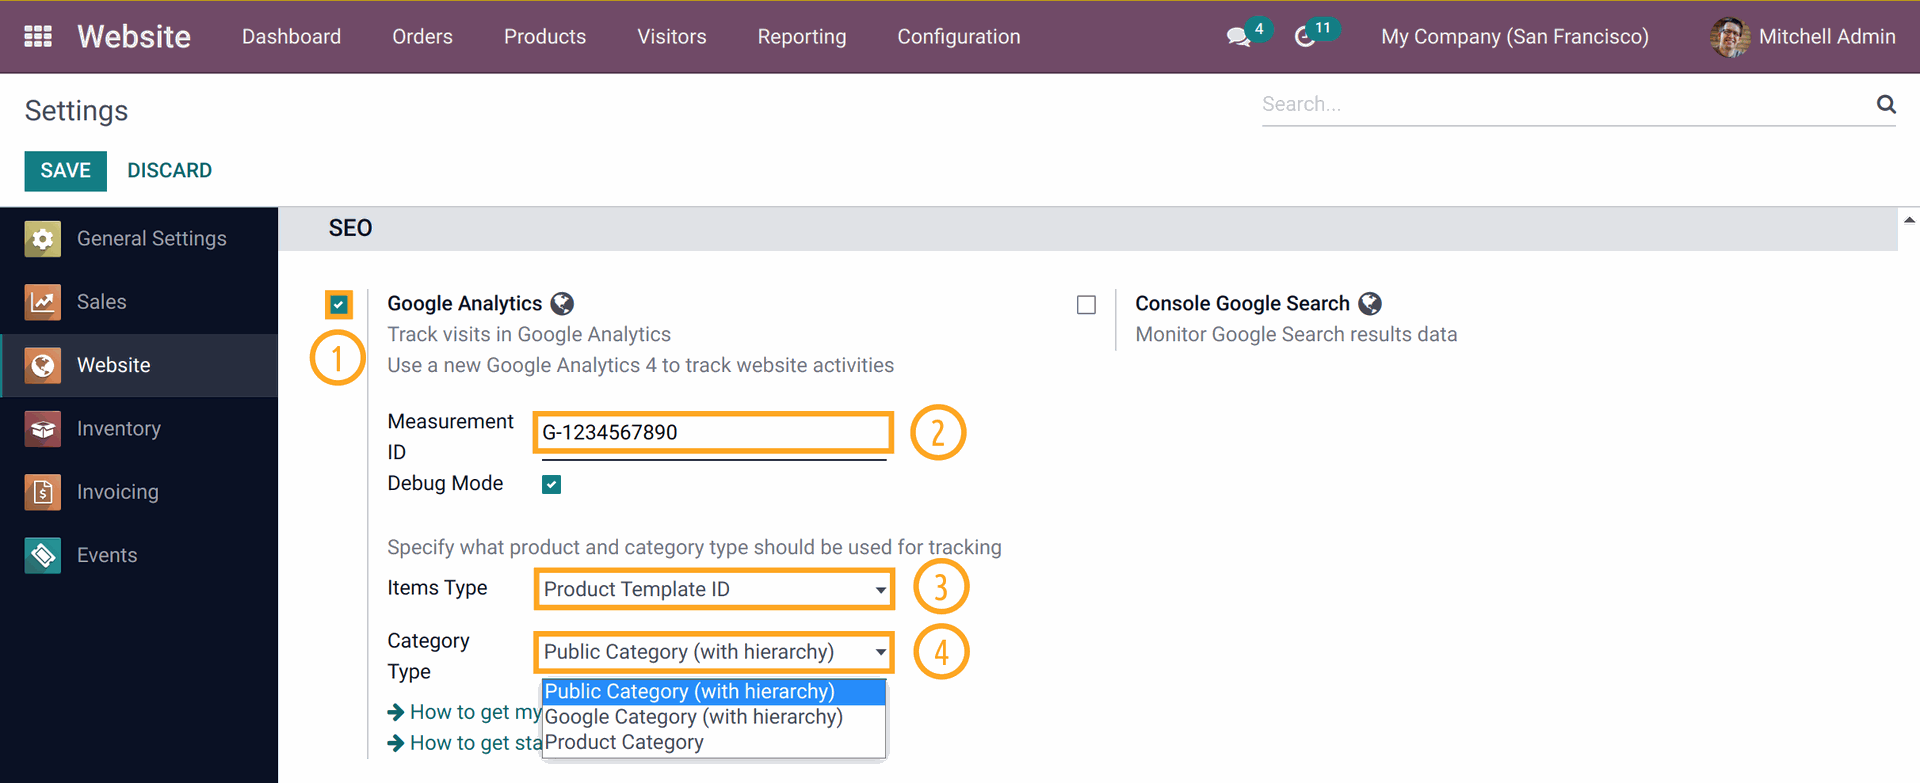The height and width of the screenshot is (783, 1920).
Task: Click arrow icon before 'How to get my'
Action: [x=396, y=712]
